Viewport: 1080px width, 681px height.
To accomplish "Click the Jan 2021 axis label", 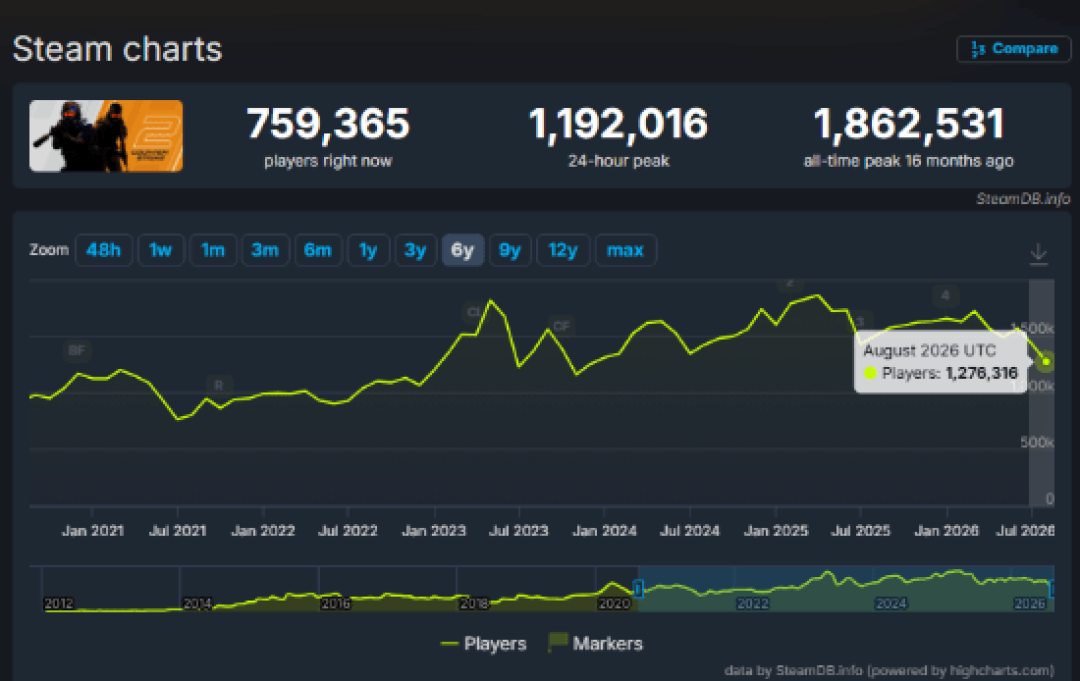I will pyautogui.click(x=92, y=531).
